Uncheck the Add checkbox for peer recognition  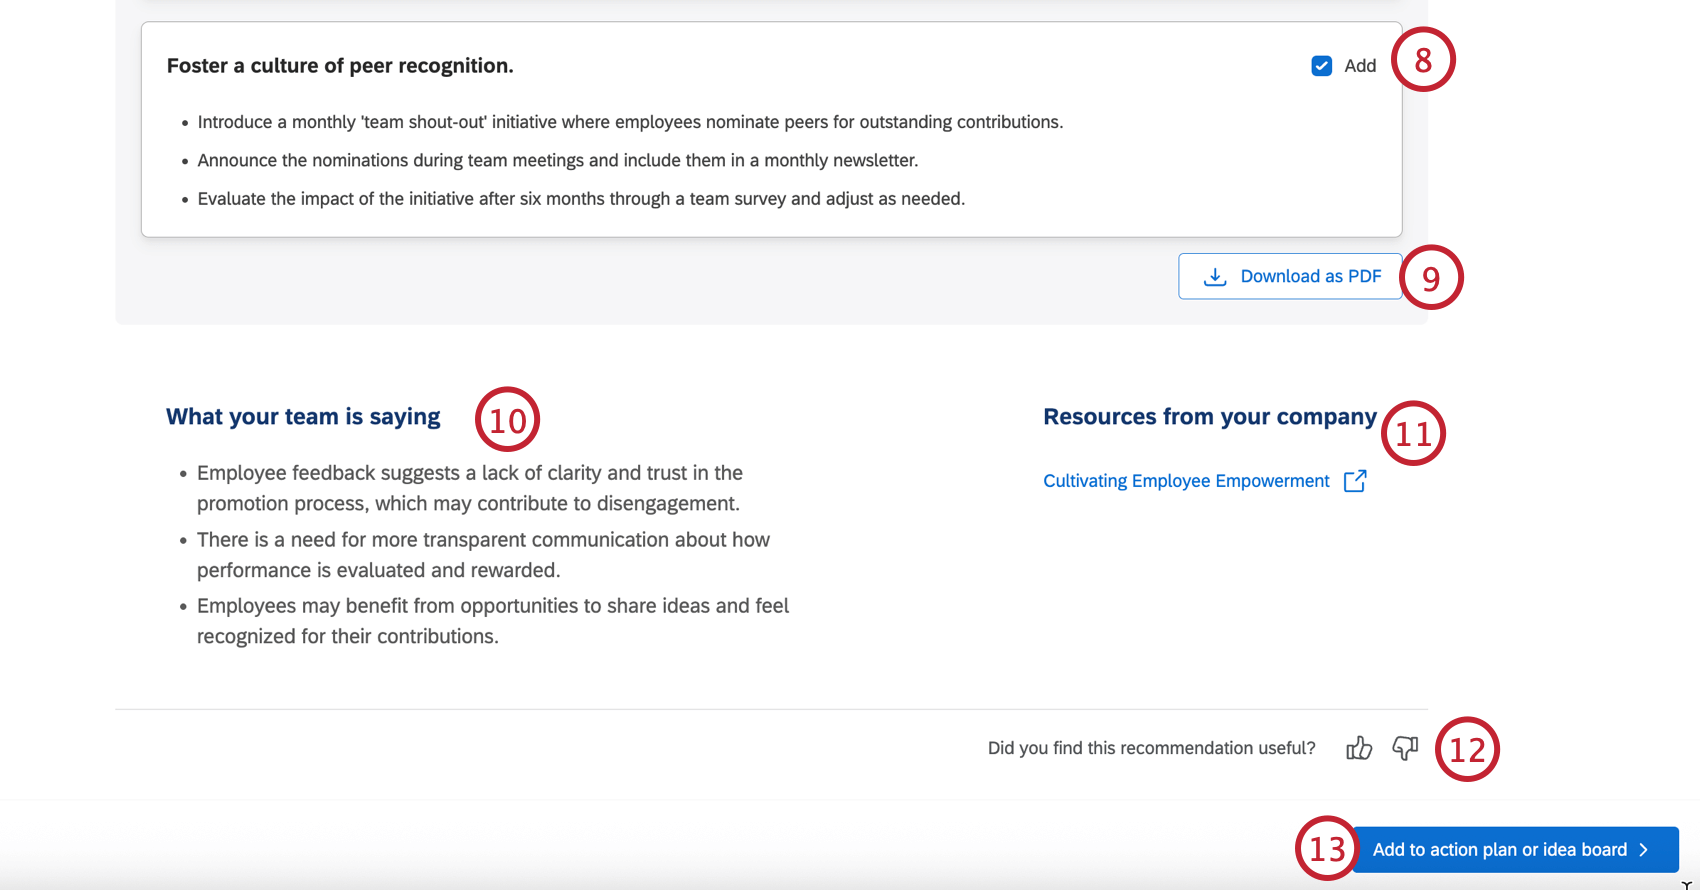(1321, 66)
